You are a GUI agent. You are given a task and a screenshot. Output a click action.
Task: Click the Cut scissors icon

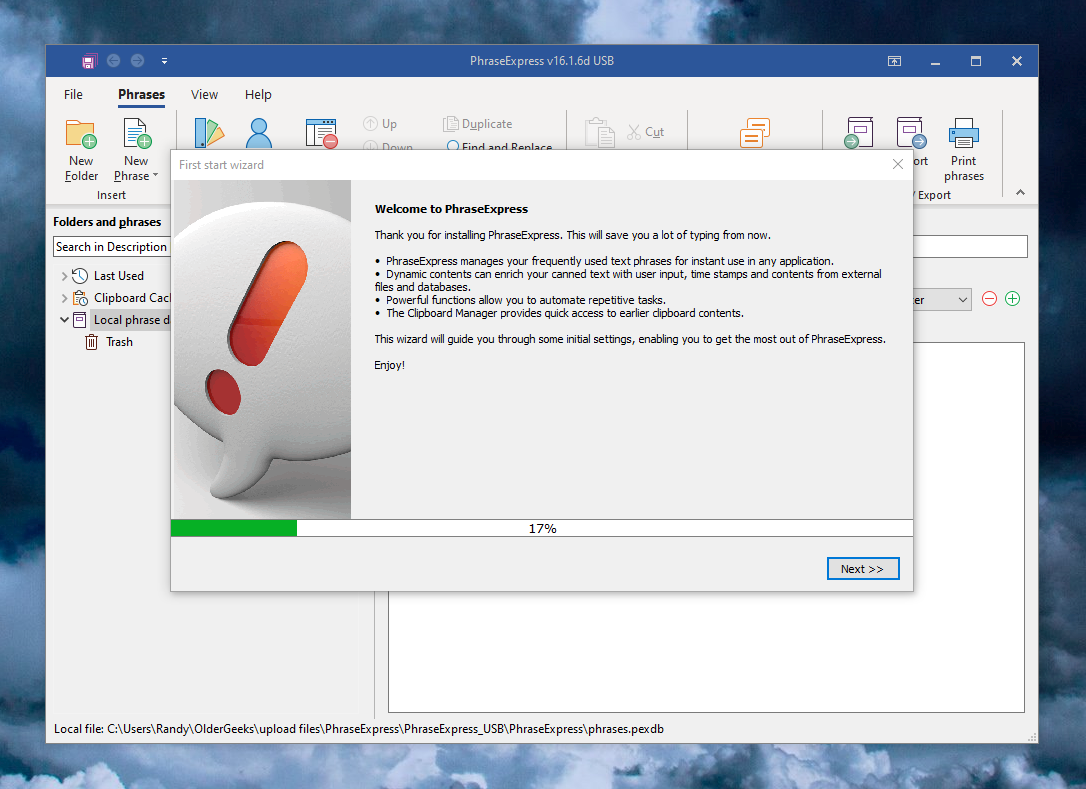click(634, 132)
